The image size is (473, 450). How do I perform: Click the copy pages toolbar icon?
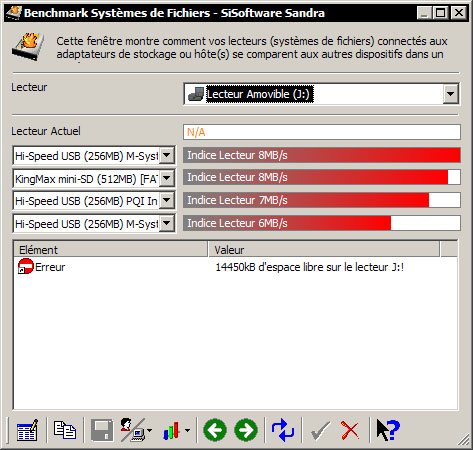click(x=65, y=430)
